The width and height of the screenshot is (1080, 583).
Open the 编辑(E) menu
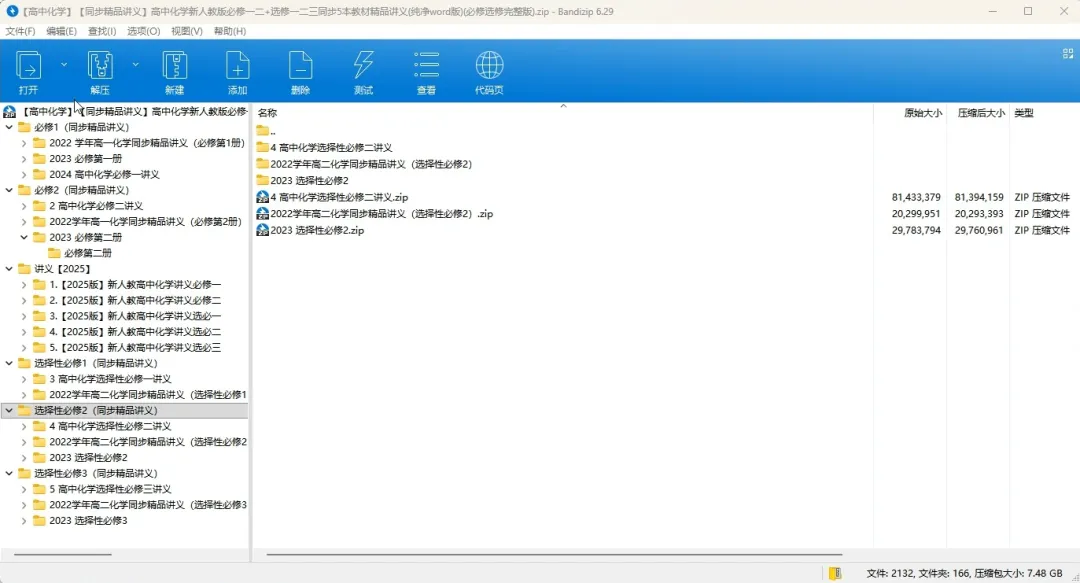(61, 31)
